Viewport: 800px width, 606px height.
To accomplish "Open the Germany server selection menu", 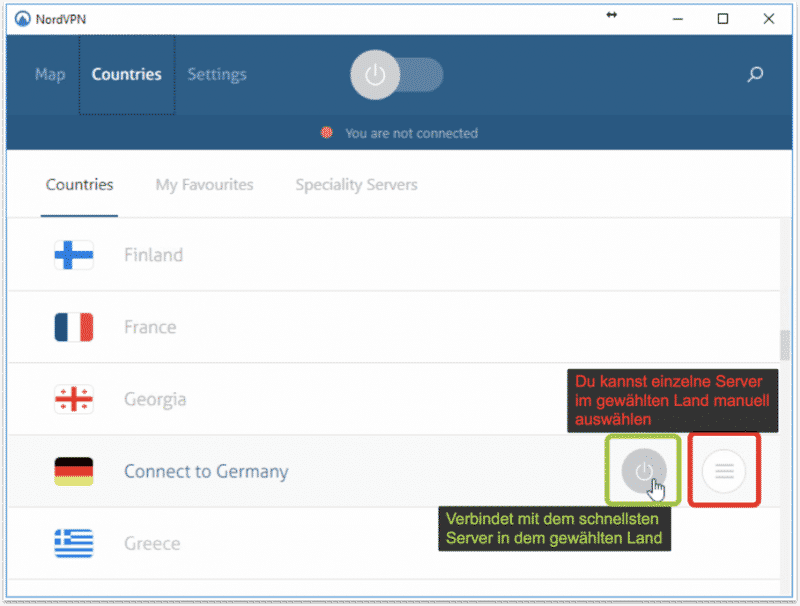I will (x=723, y=470).
